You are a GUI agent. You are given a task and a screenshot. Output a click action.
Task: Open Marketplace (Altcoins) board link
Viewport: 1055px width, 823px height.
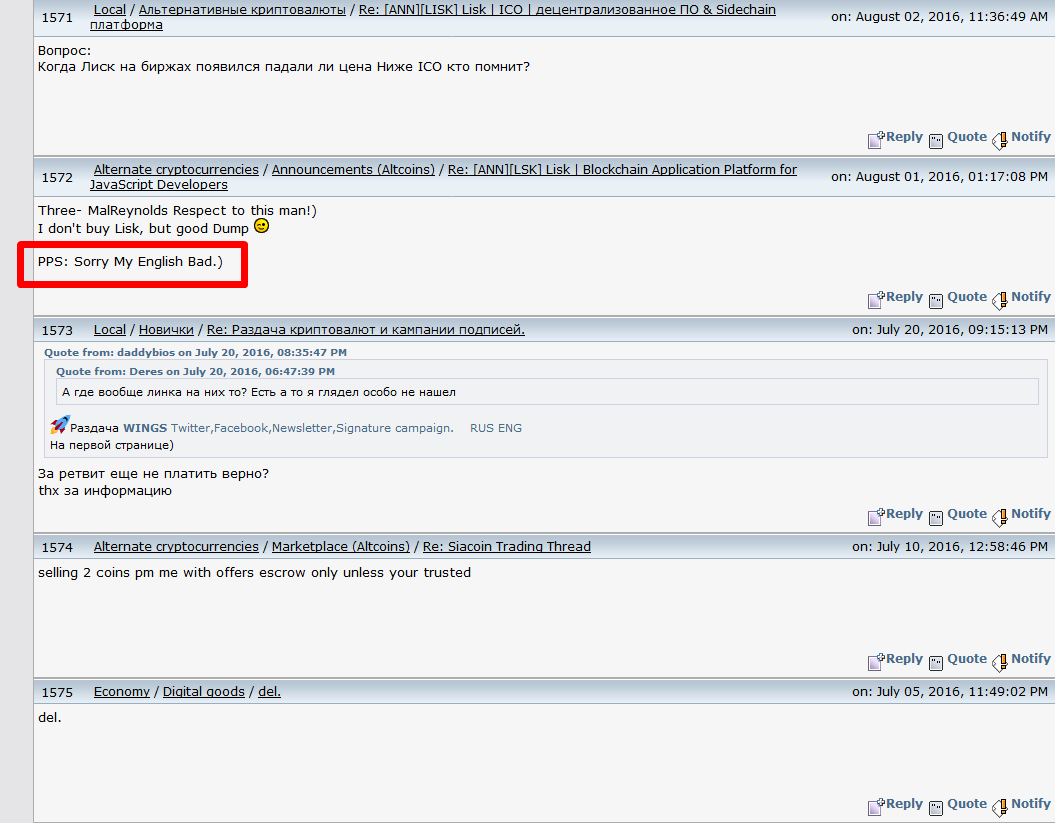point(340,546)
